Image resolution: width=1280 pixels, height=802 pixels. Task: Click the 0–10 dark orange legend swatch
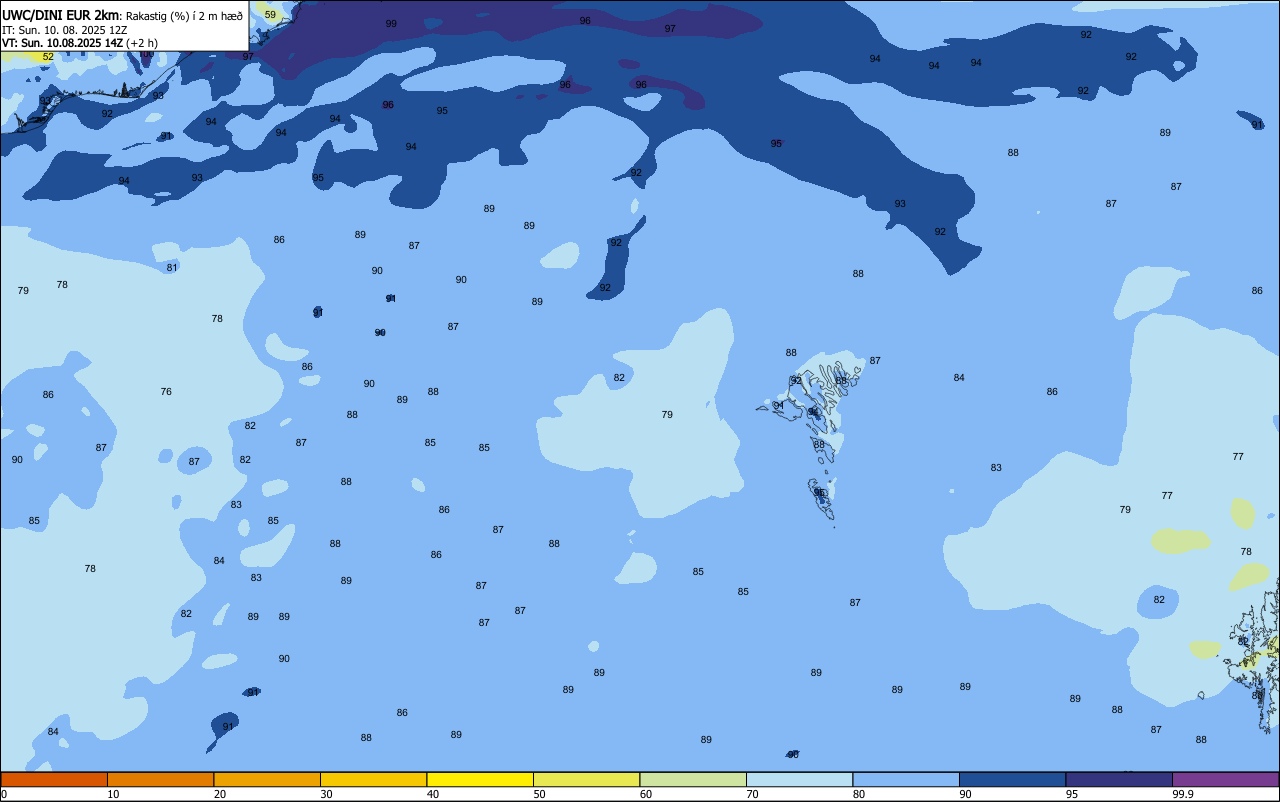point(54,779)
